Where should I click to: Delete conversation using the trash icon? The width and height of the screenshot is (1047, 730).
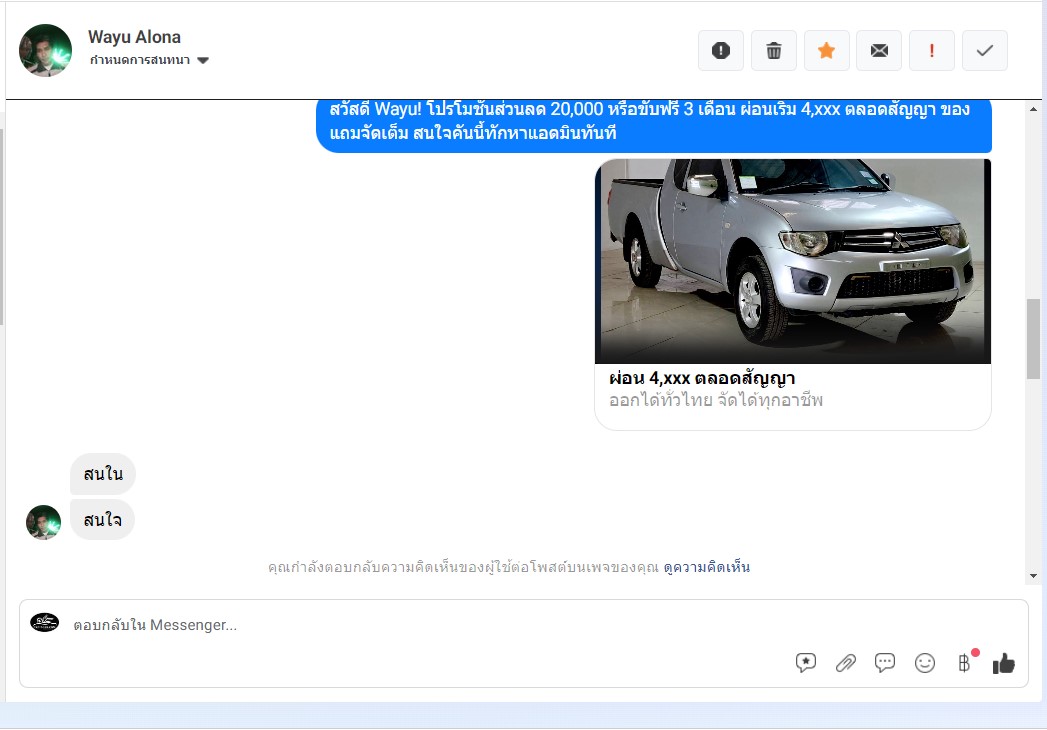(x=773, y=51)
